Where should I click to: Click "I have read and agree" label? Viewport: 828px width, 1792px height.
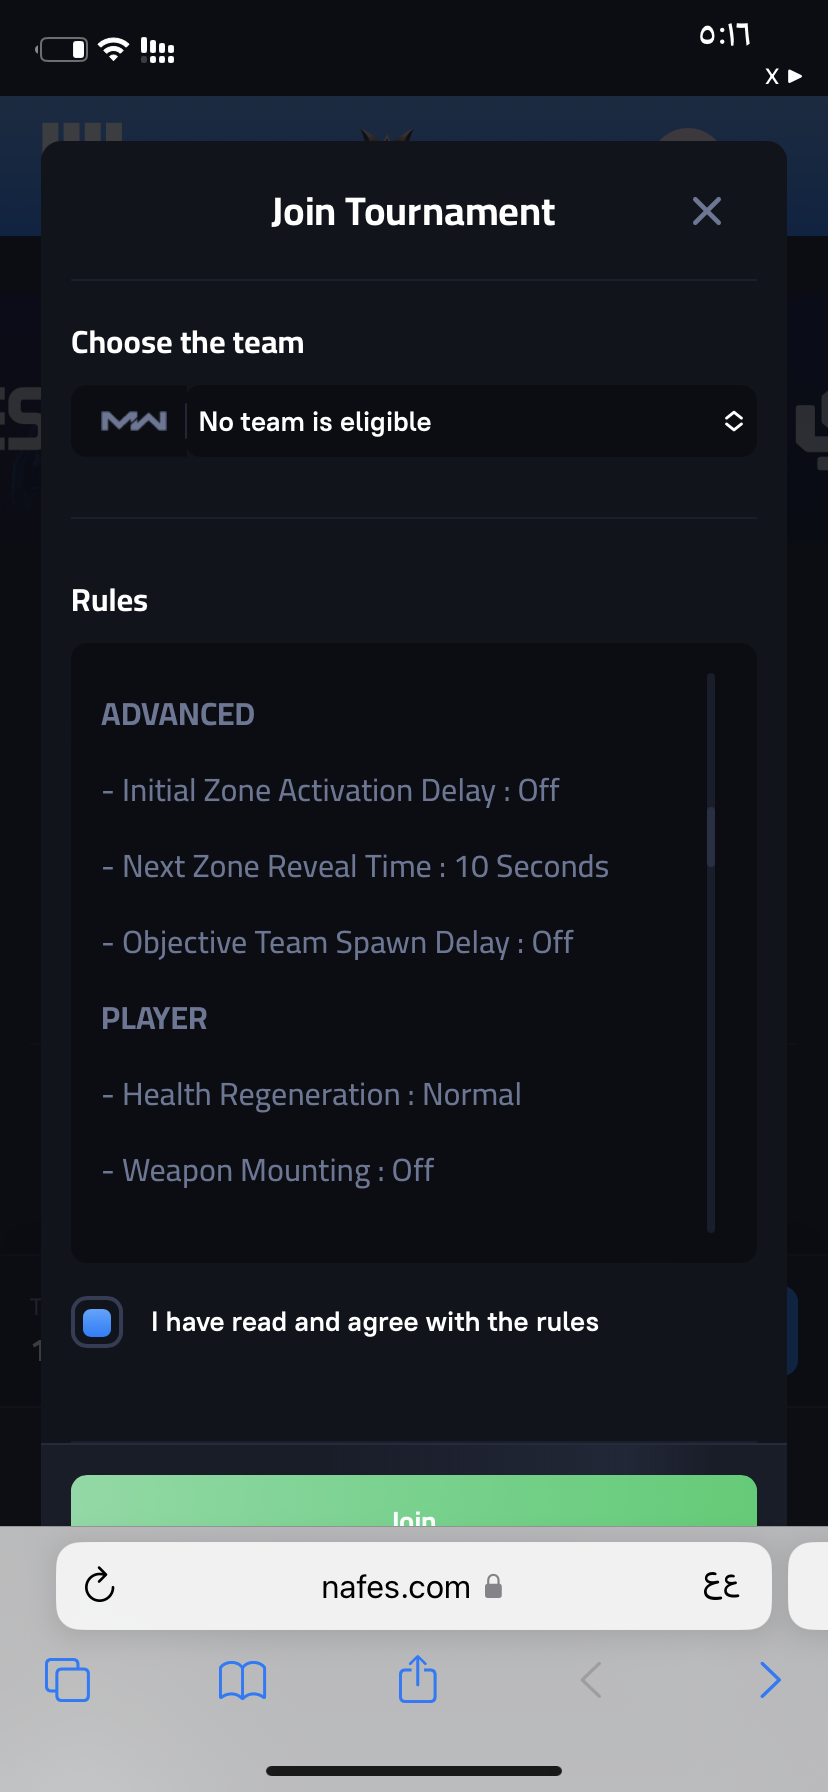[x=375, y=1322]
